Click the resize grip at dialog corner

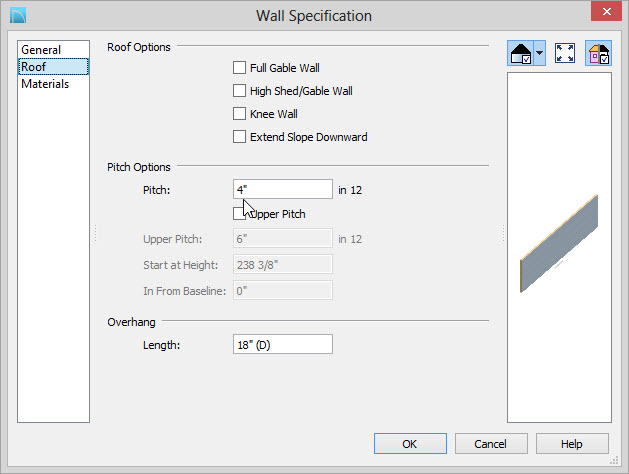[614, 460]
